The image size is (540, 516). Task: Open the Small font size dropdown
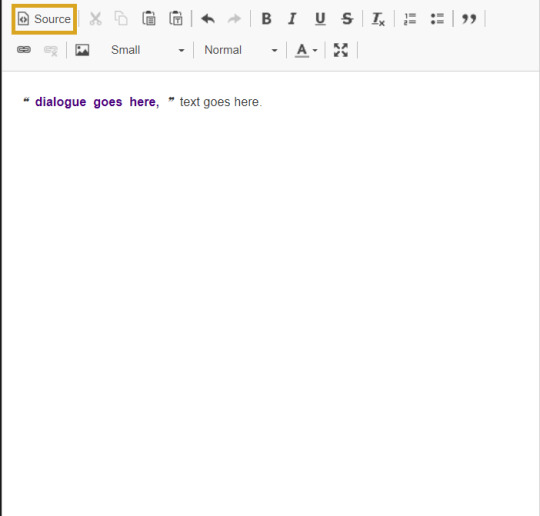pyautogui.click(x=146, y=50)
